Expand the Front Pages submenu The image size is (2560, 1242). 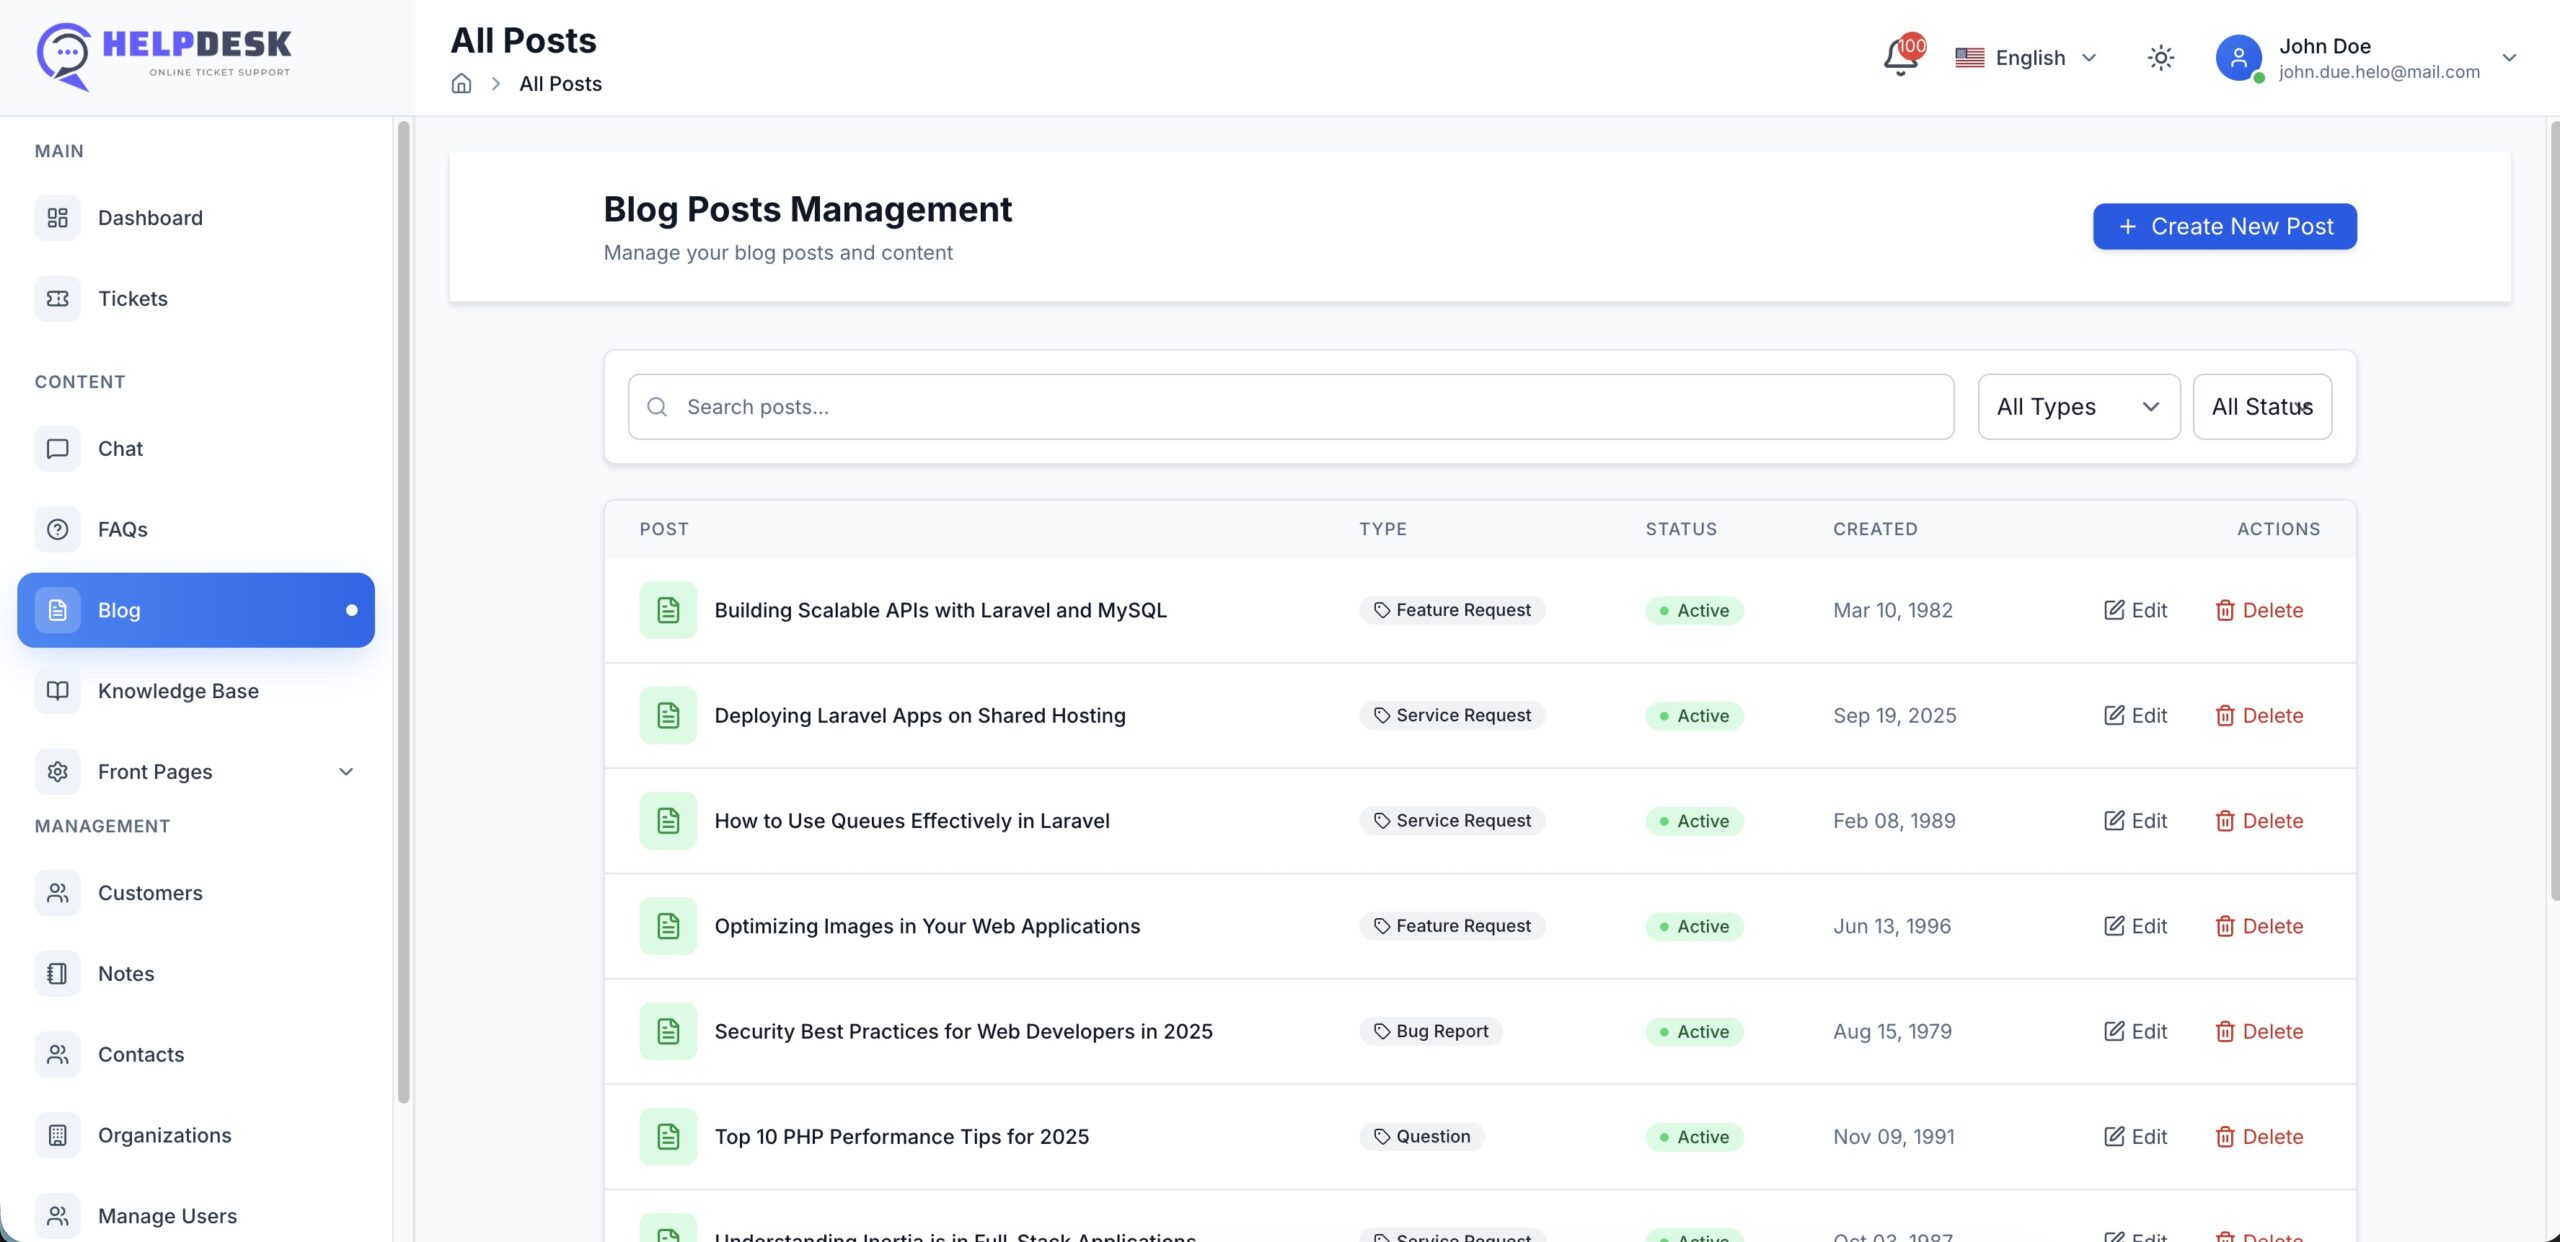point(345,772)
